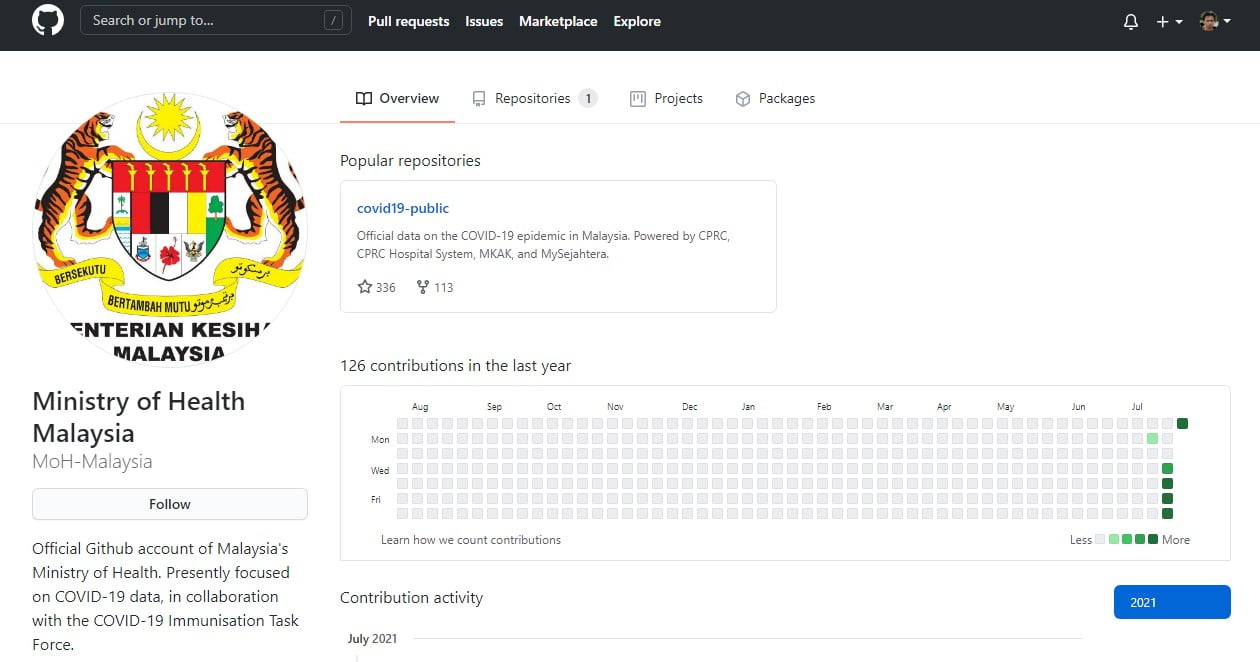Click the Contribution activity heading

[x=411, y=597]
